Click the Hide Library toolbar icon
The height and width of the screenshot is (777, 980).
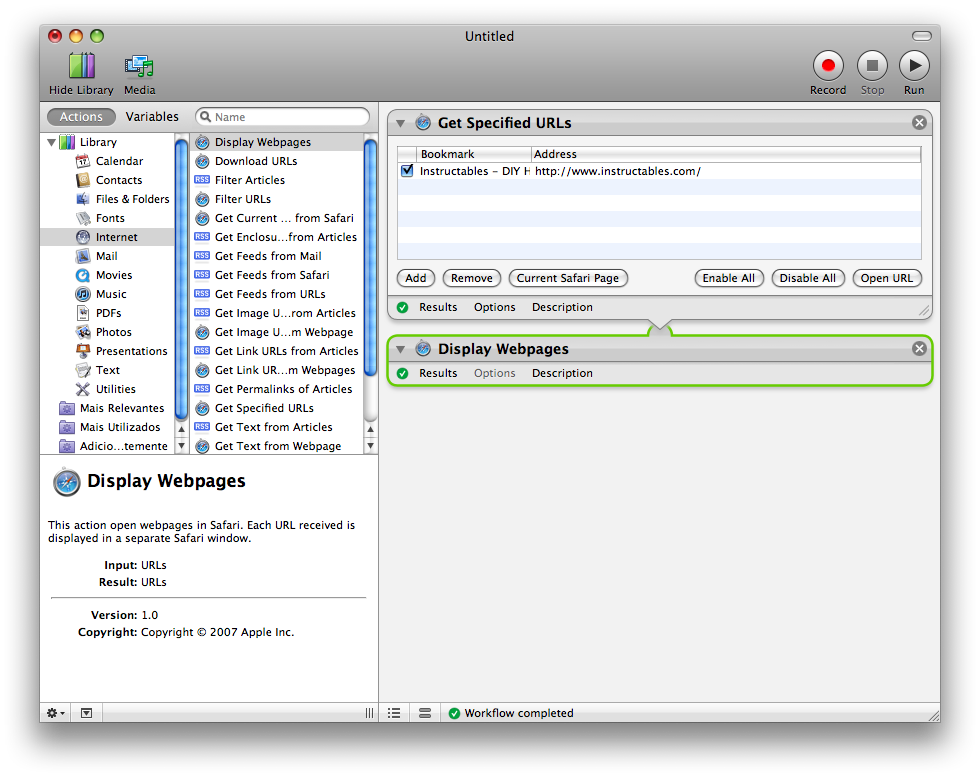(x=81, y=74)
